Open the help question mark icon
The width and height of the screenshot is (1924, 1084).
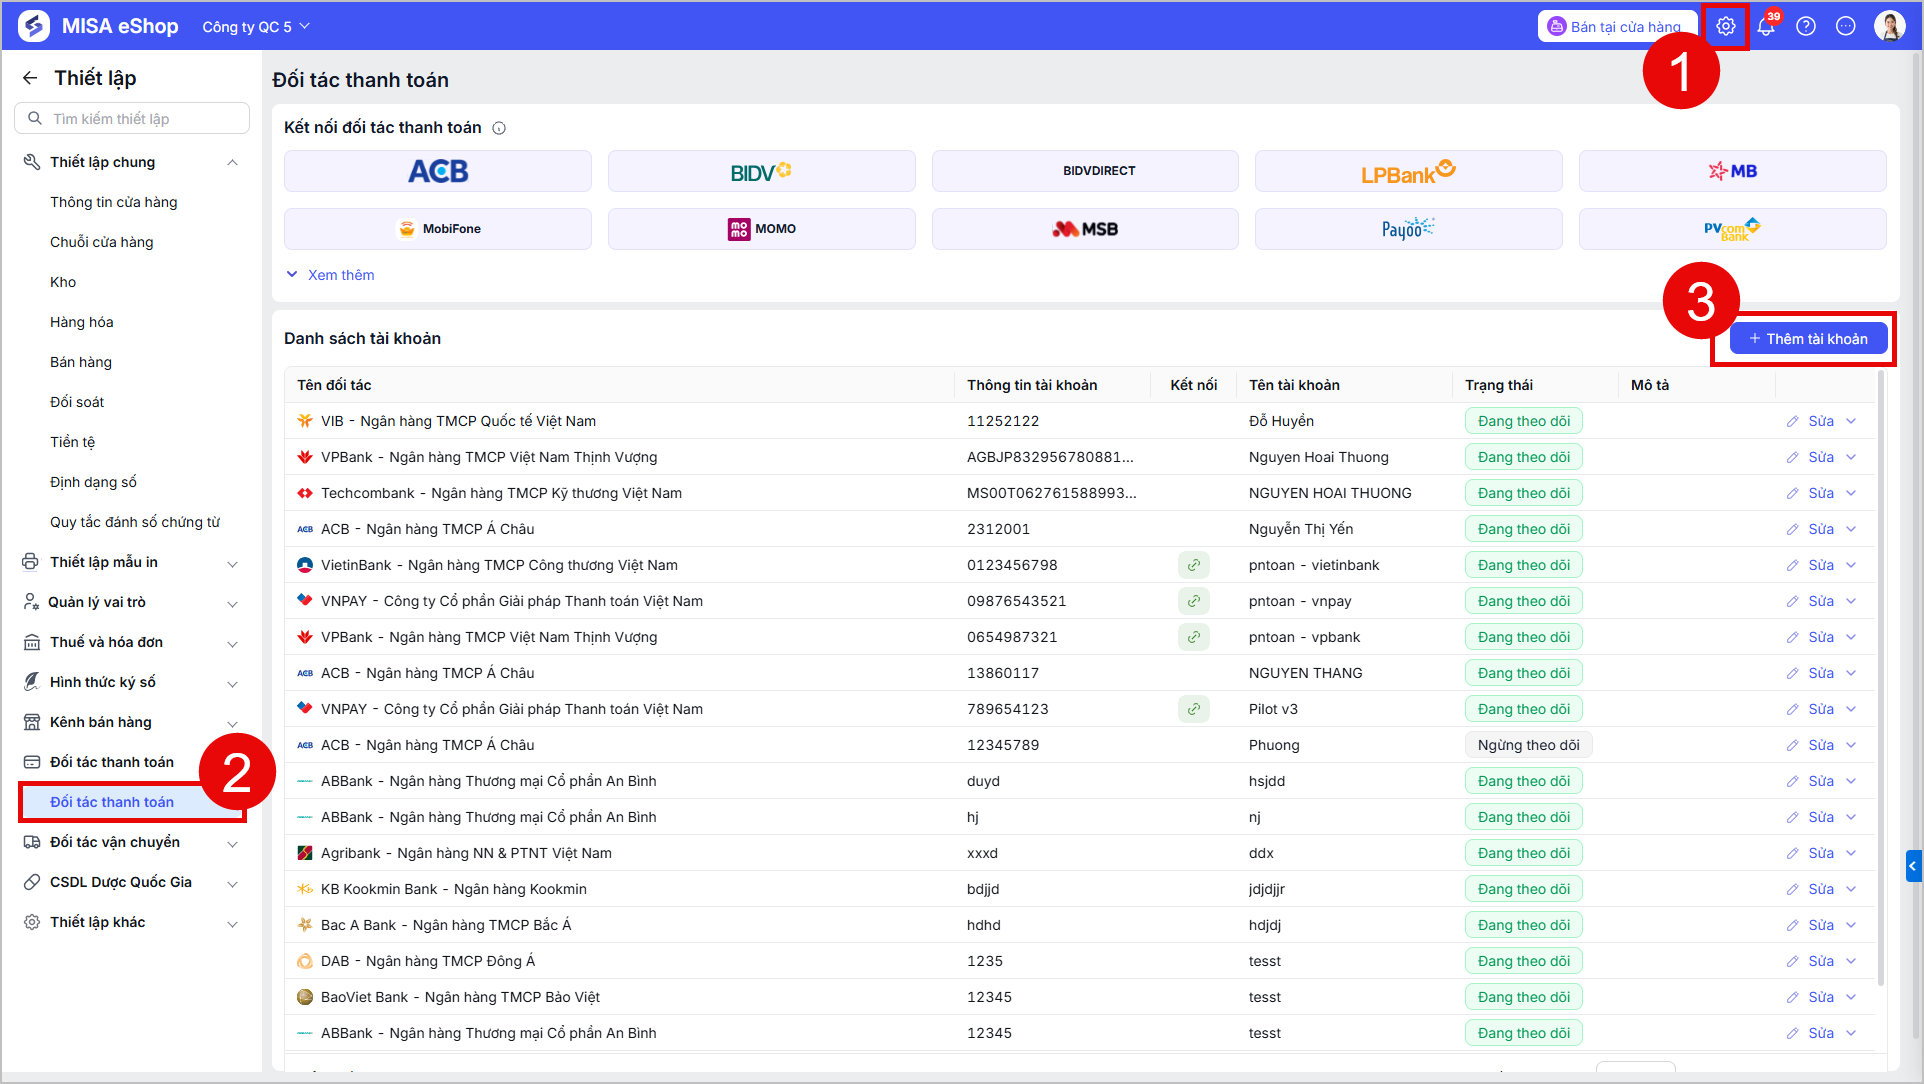point(1806,27)
